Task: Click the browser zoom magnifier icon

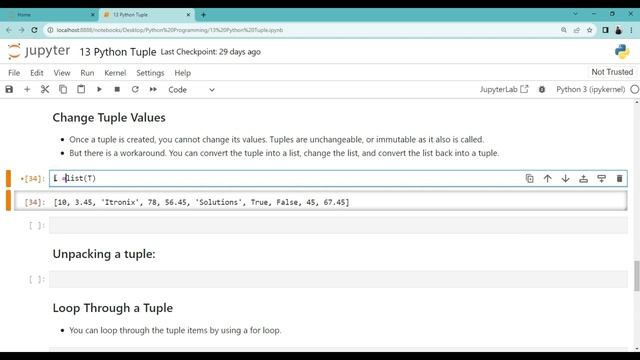Action: tap(564, 30)
